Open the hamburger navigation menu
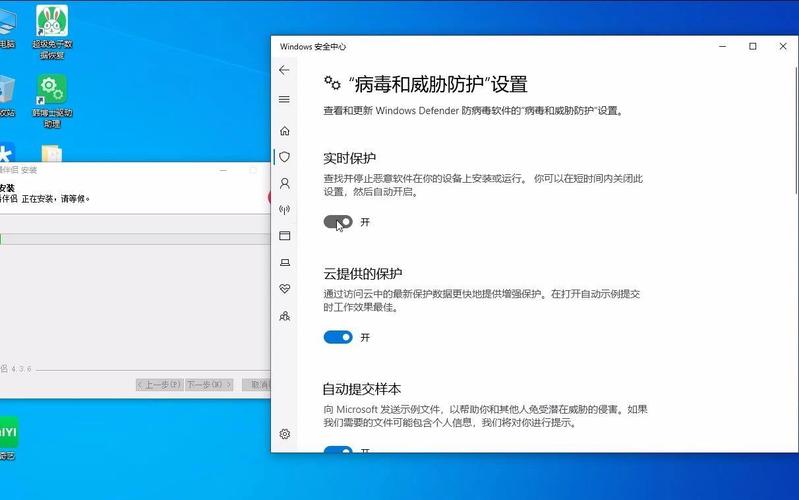This screenshot has width=799, height=500. pyautogui.click(x=284, y=99)
